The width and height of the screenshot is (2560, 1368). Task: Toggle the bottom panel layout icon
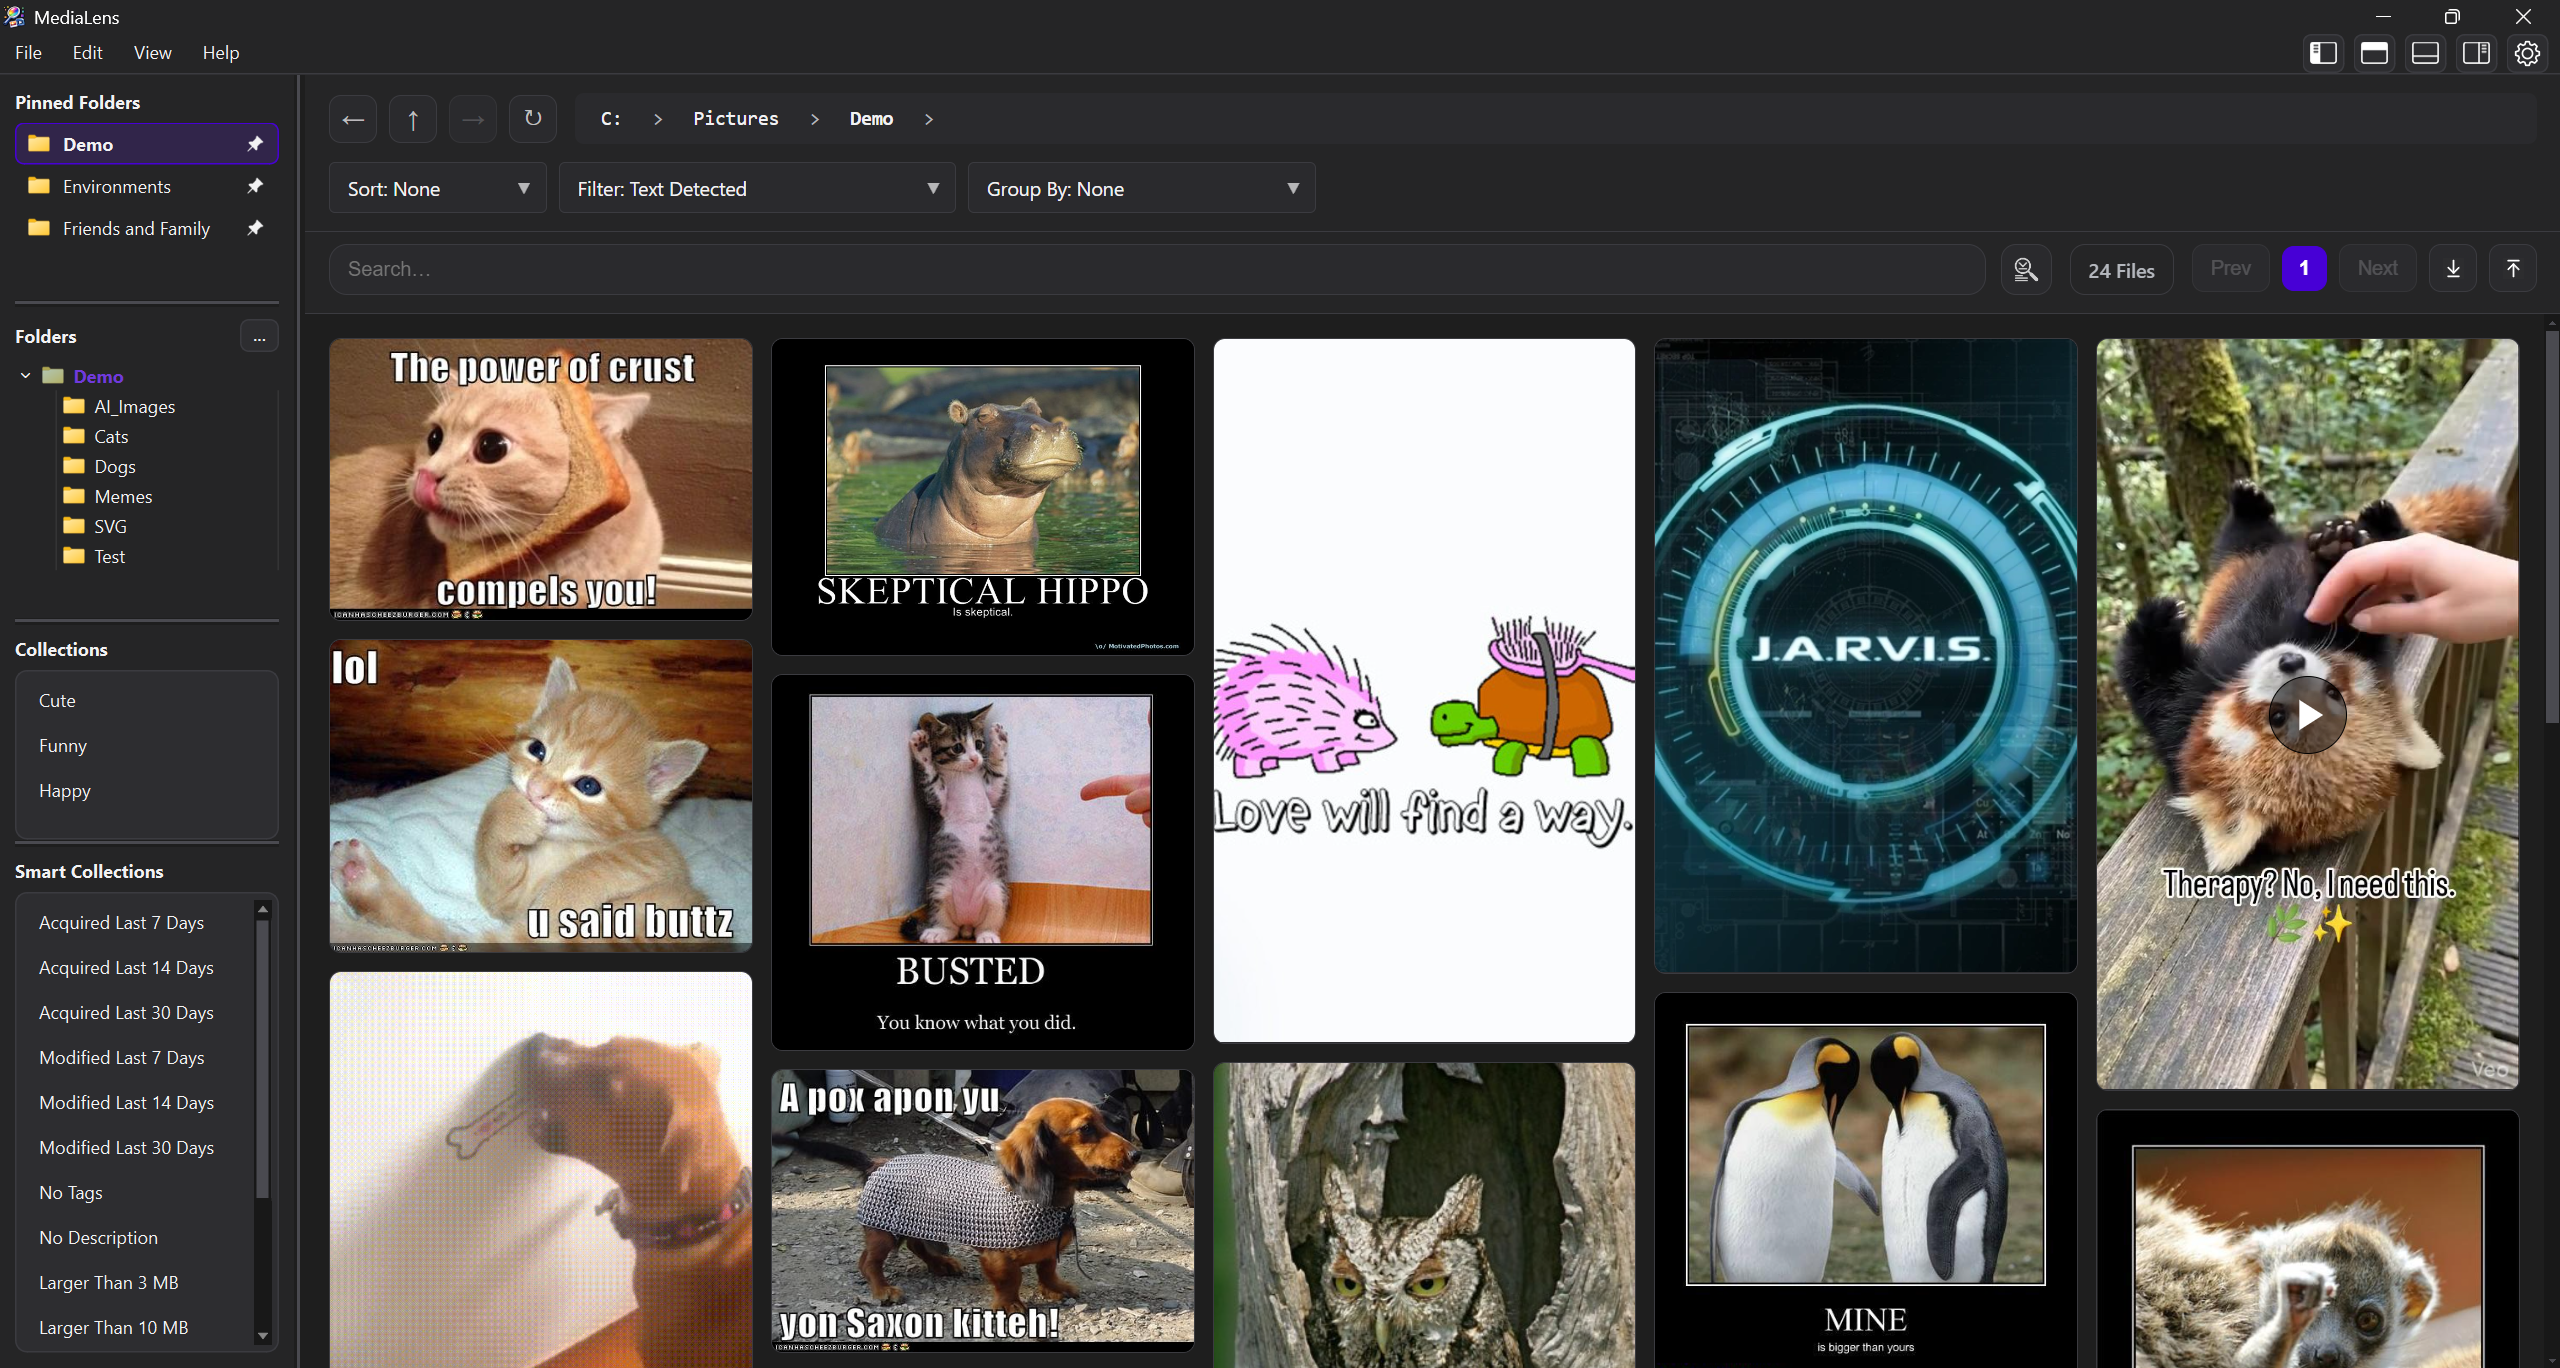(2425, 53)
